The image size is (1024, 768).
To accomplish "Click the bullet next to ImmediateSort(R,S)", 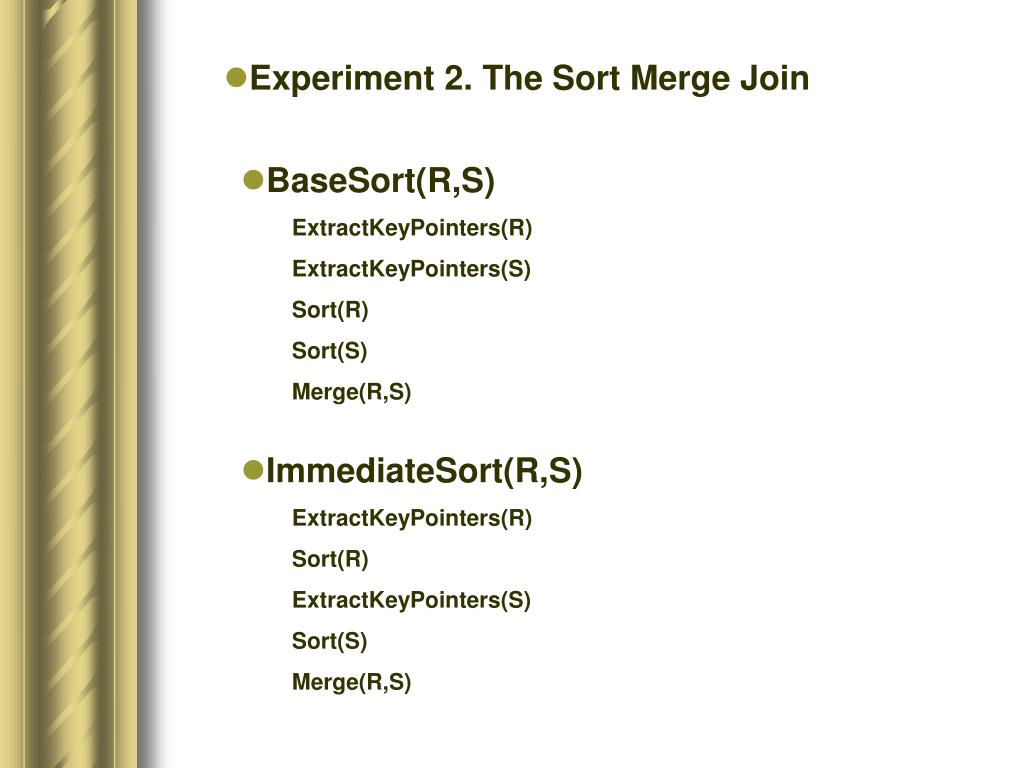I will pos(253,470).
